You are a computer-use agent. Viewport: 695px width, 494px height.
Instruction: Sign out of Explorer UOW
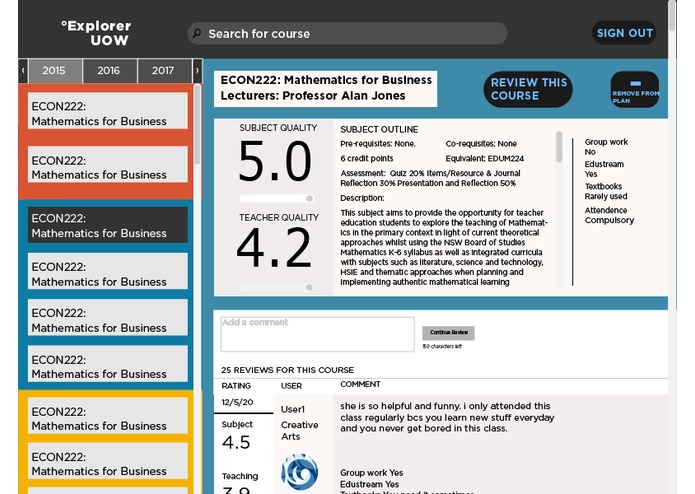click(x=624, y=33)
